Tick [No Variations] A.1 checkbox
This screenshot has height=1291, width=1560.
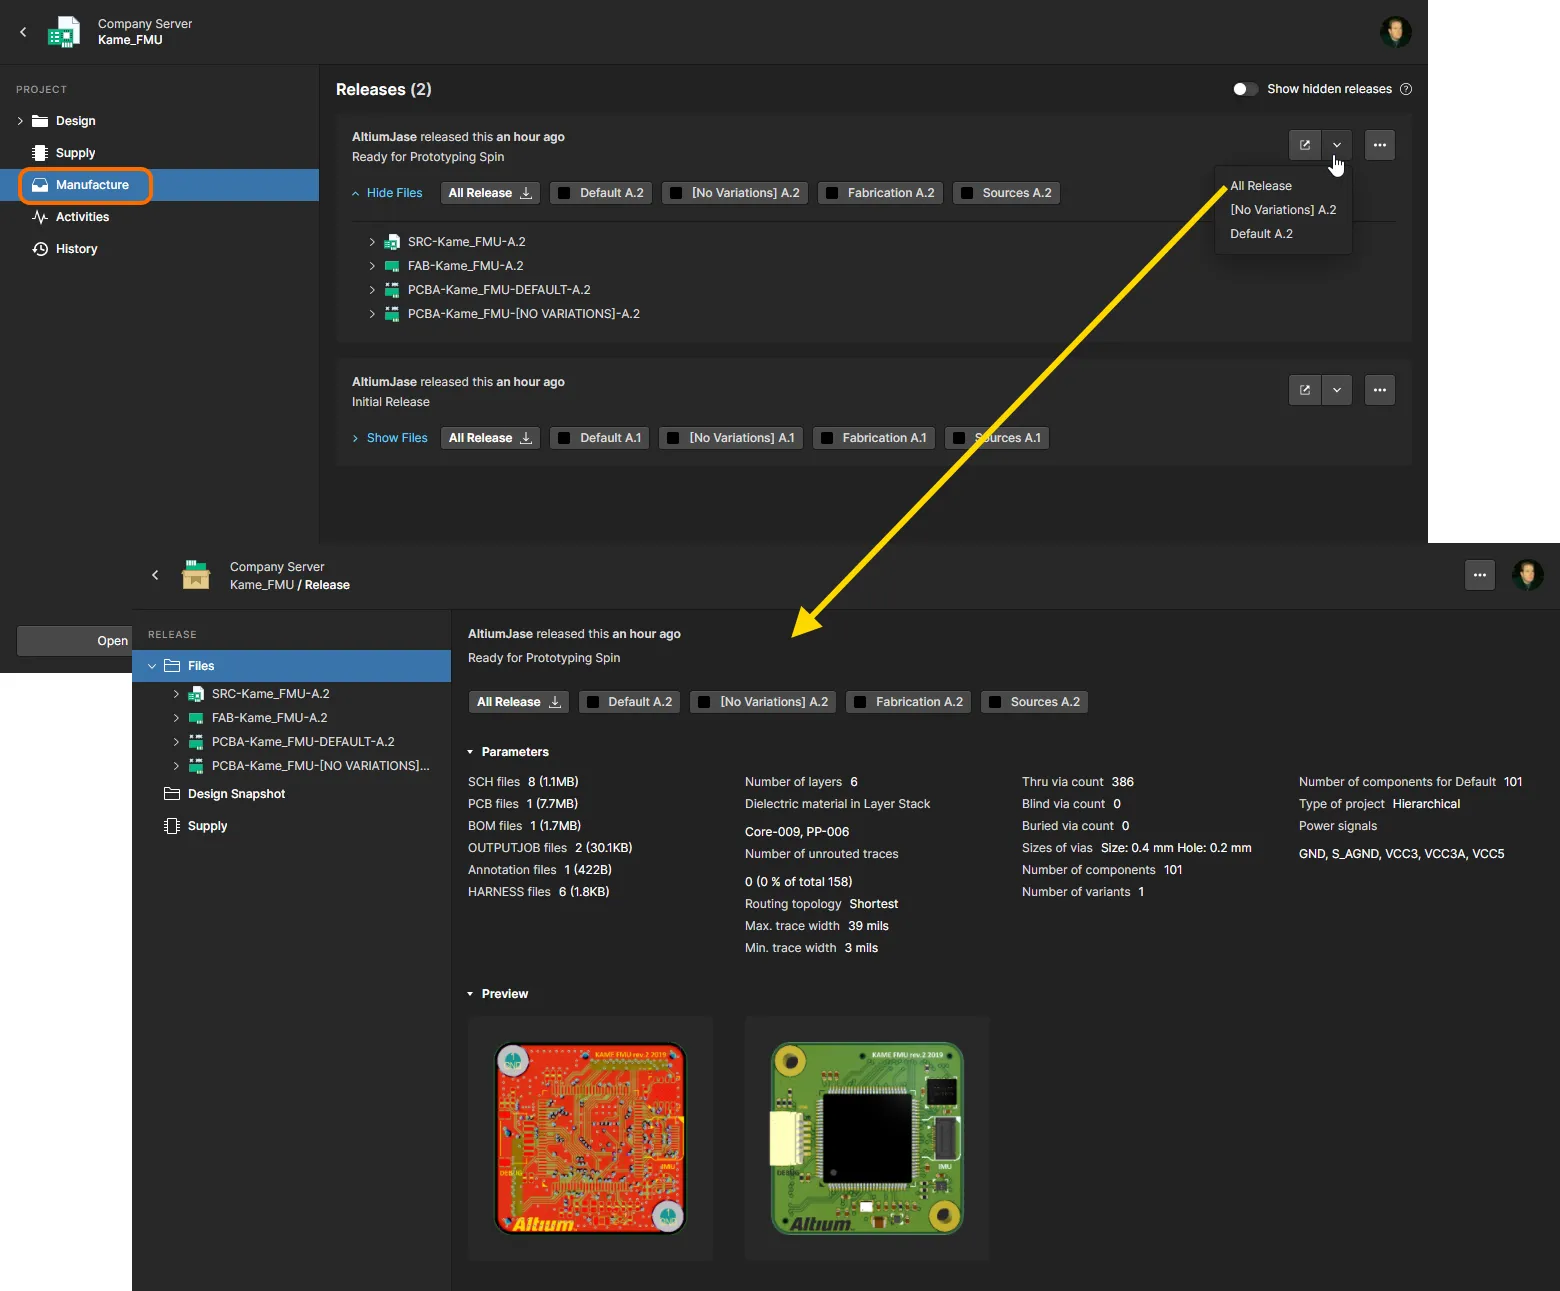674,438
